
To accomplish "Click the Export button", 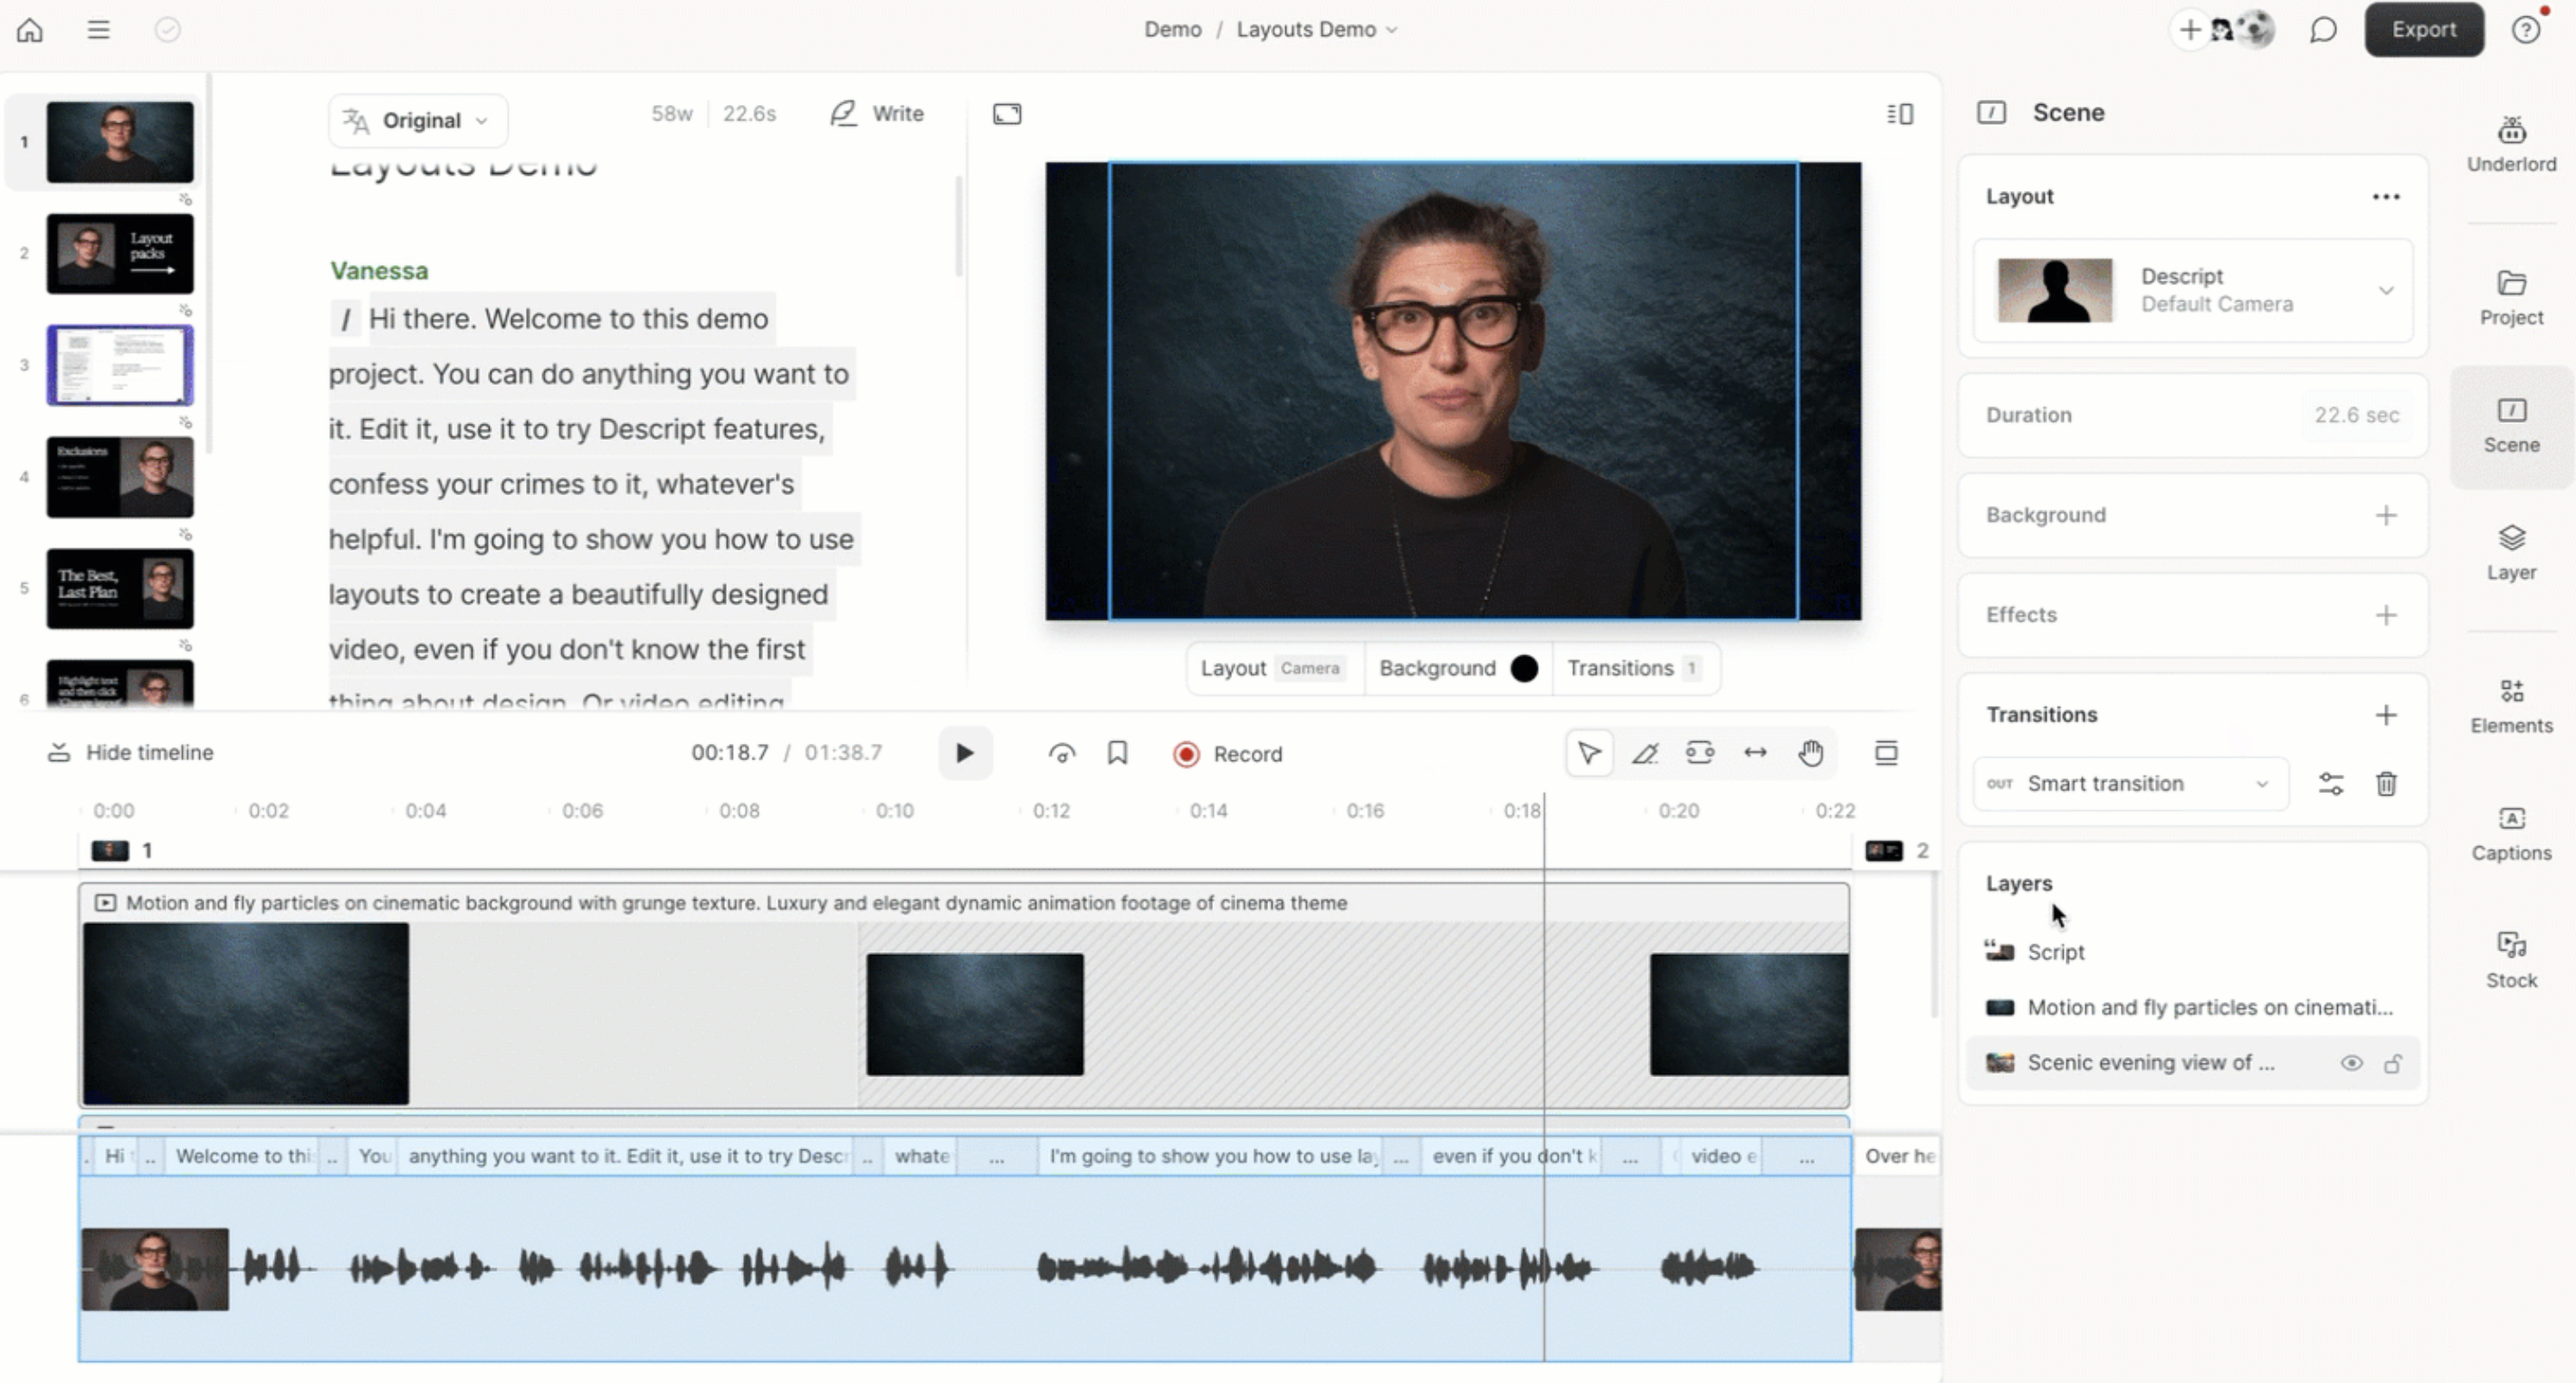I will [2423, 29].
